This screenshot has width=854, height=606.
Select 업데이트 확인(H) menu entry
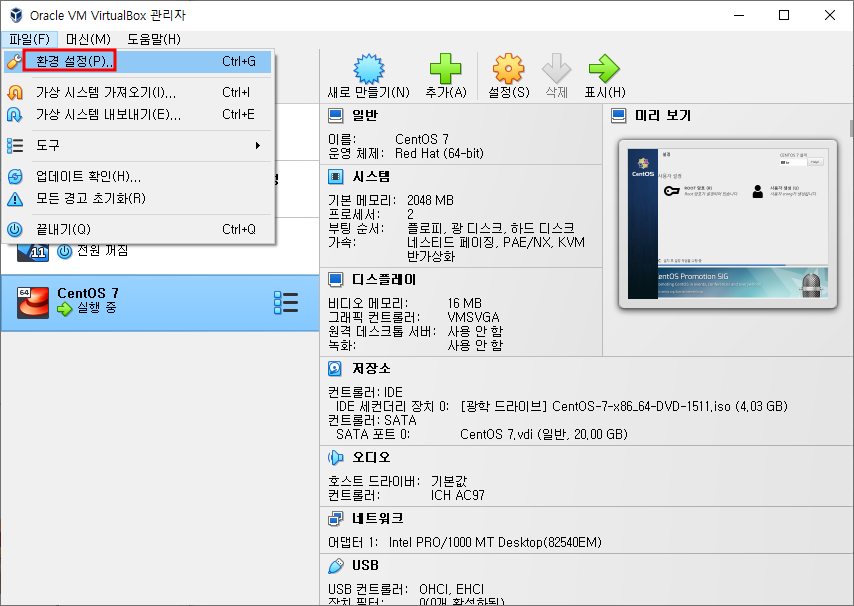pos(137,176)
